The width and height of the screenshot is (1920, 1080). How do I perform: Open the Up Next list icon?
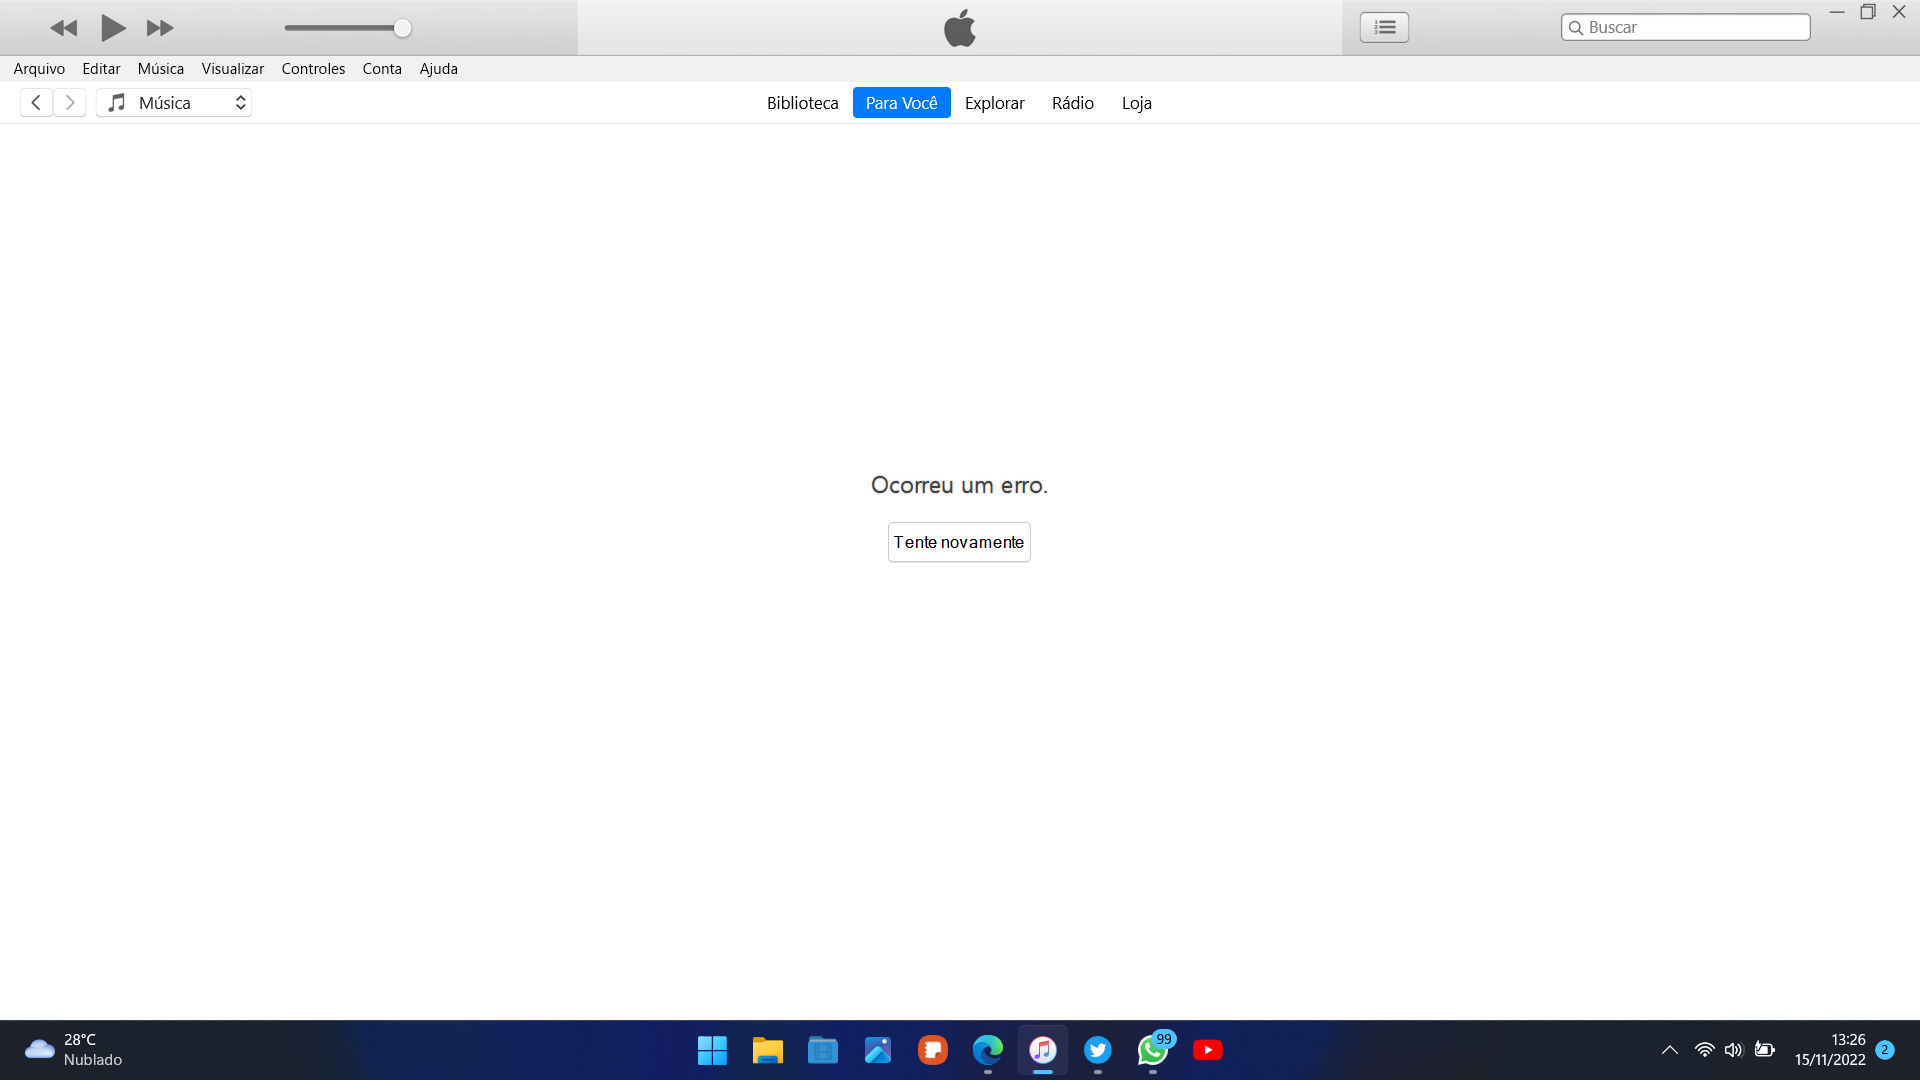point(1384,27)
